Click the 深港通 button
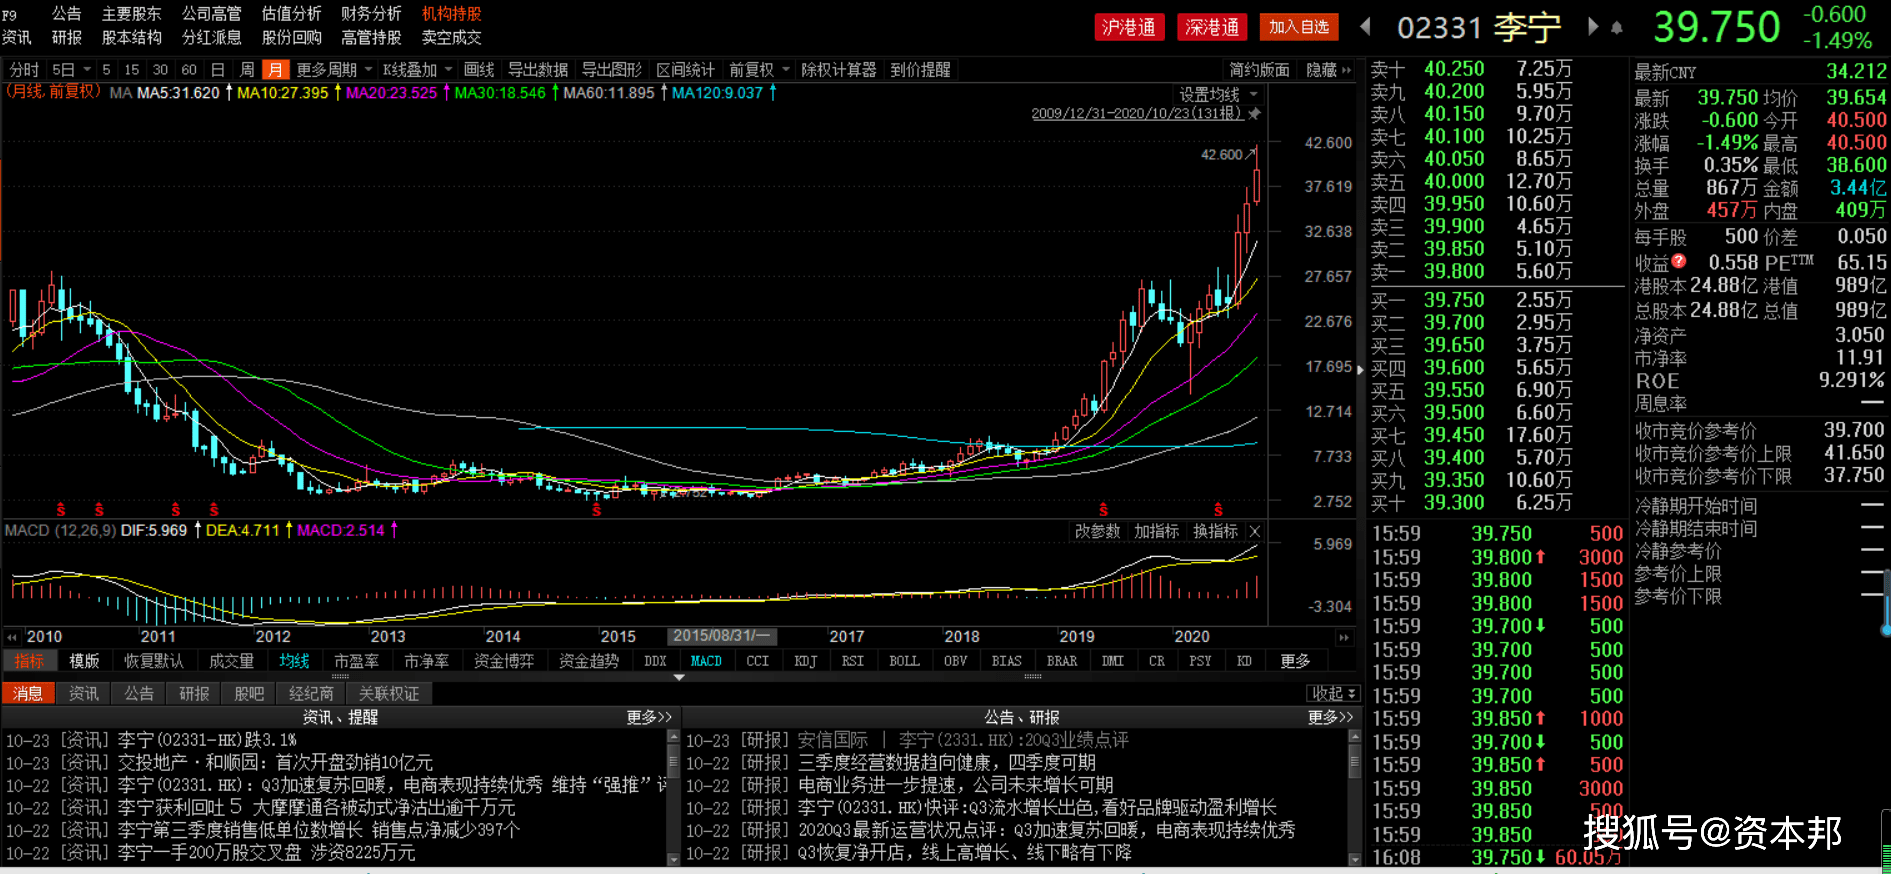The height and width of the screenshot is (874, 1891). (x=1213, y=27)
